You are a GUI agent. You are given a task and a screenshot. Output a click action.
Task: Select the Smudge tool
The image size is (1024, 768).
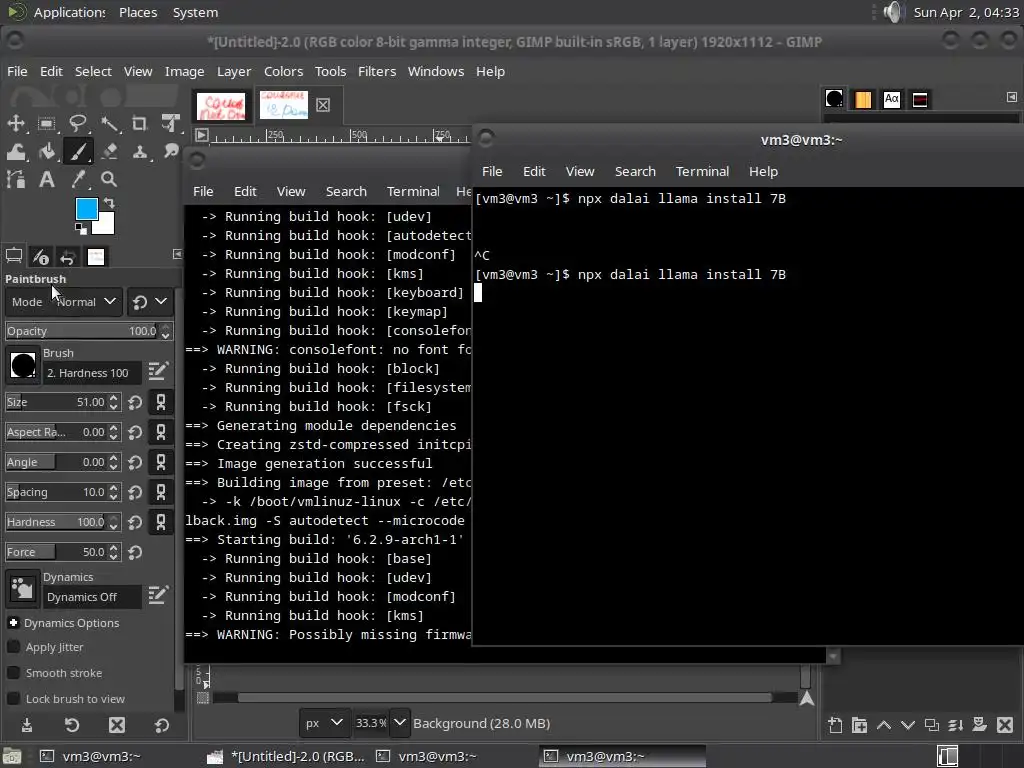pyautogui.click(x=170, y=152)
